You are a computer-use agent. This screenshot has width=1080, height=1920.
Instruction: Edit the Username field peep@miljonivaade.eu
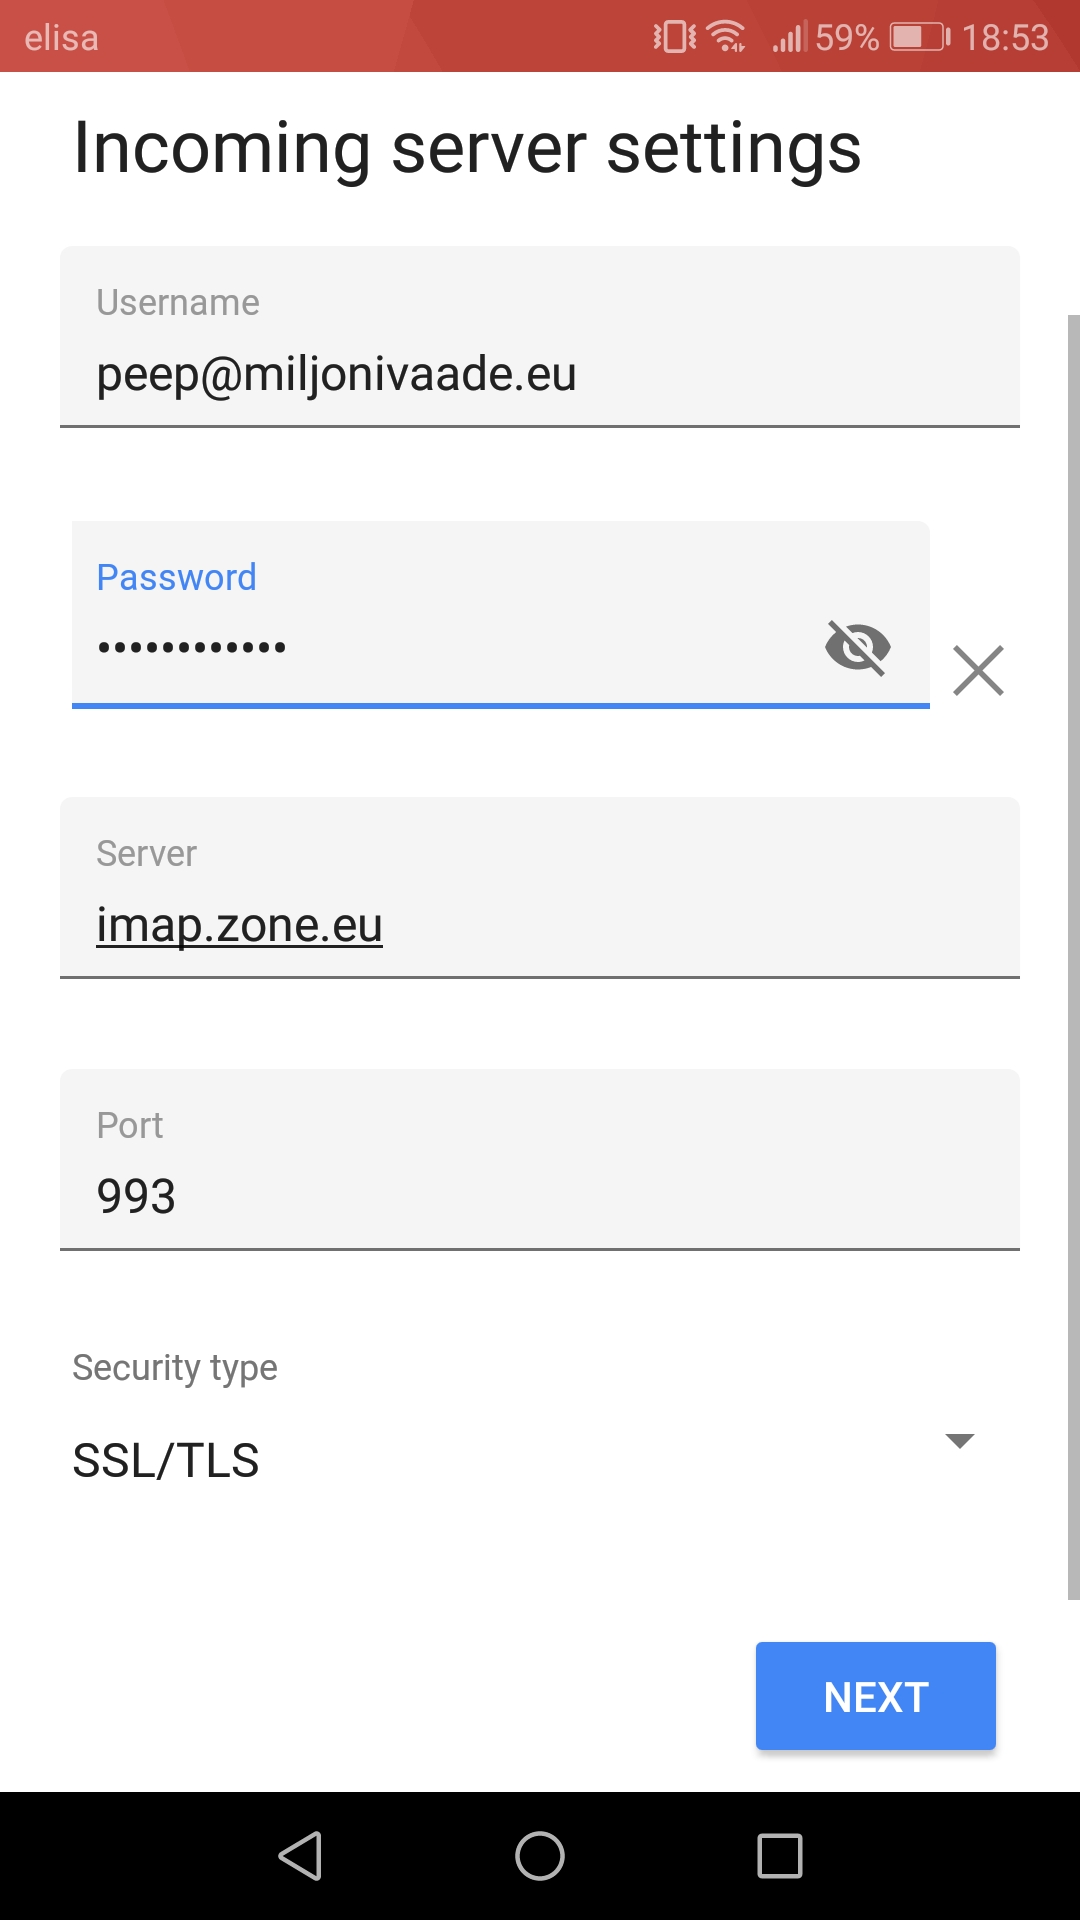click(x=540, y=374)
